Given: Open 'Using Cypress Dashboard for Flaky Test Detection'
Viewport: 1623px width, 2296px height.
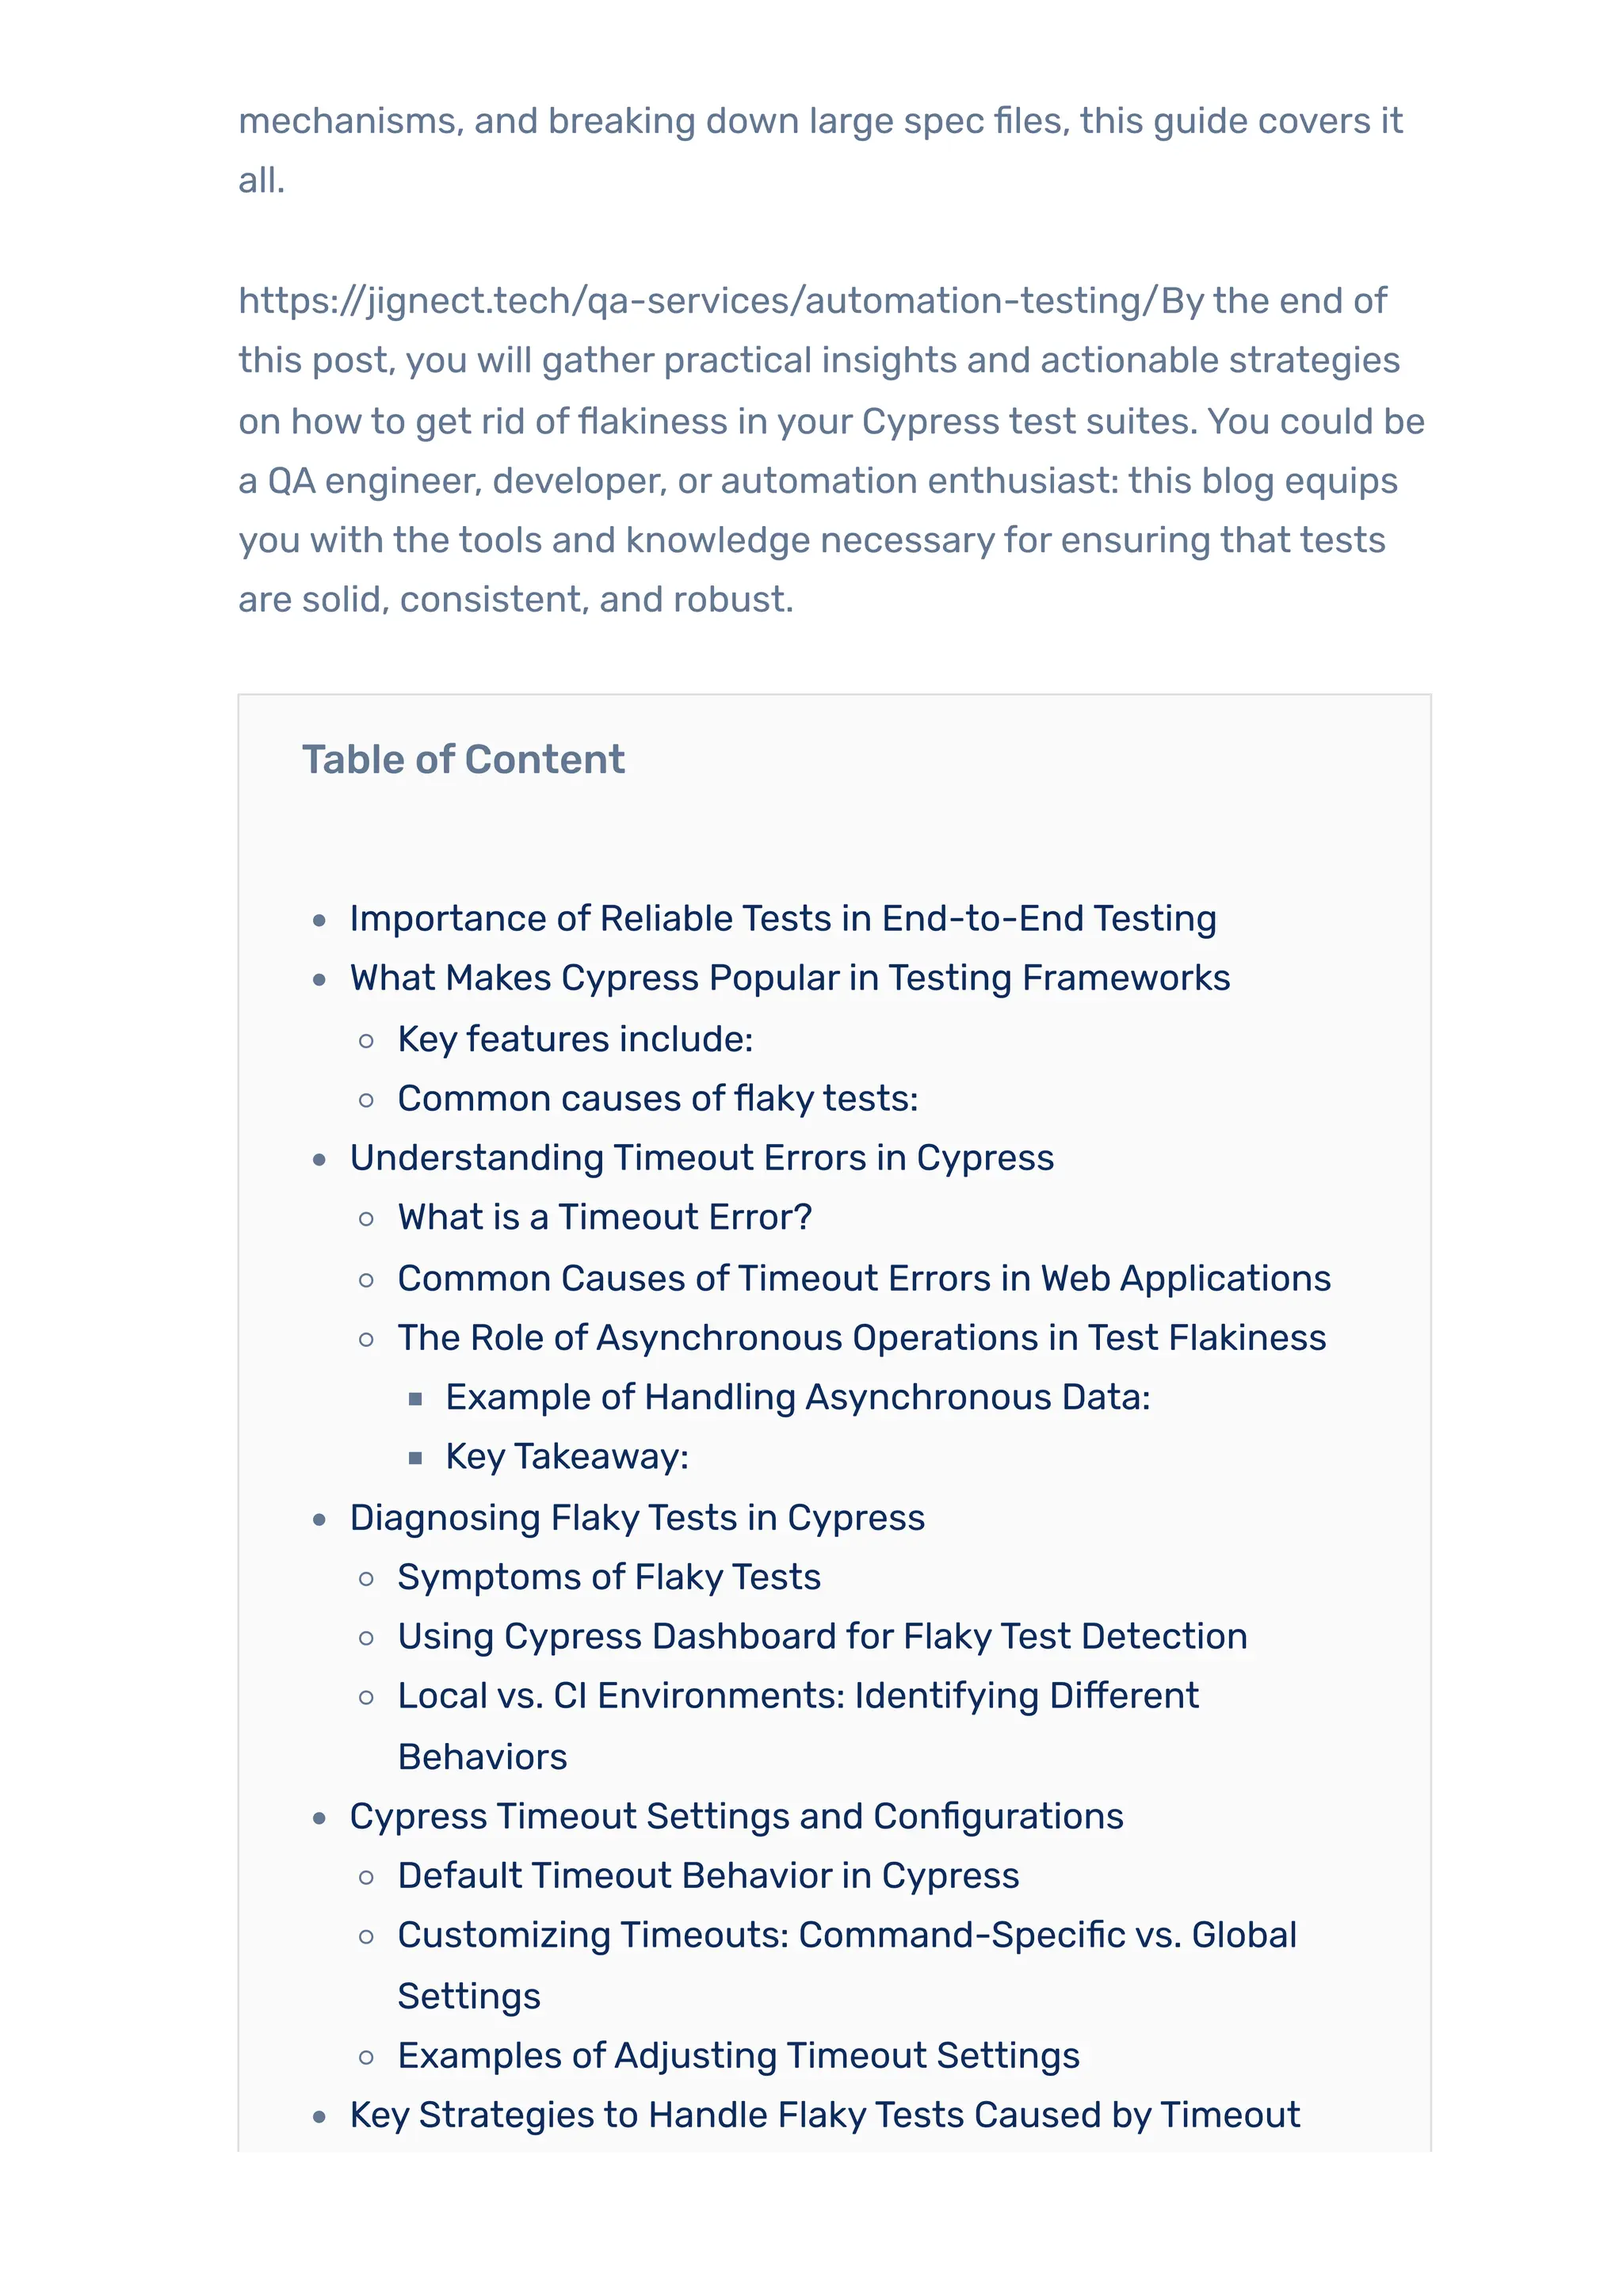Looking at the screenshot, I should tap(822, 1636).
